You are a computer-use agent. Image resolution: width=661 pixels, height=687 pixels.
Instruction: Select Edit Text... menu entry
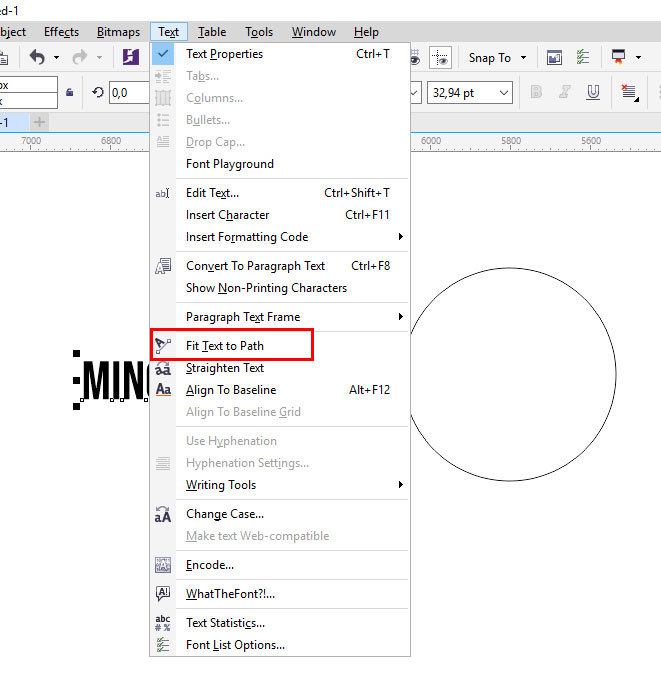click(x=280, y=193)
